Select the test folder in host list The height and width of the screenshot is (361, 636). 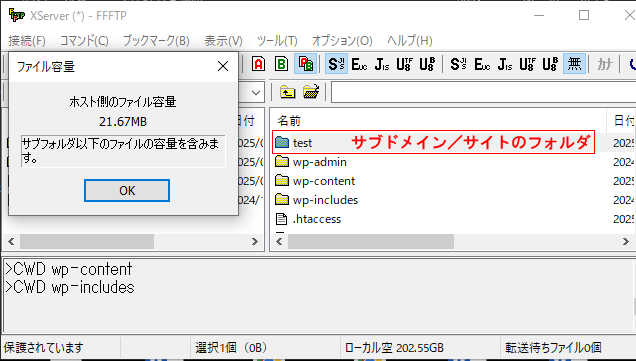[303, 142]
